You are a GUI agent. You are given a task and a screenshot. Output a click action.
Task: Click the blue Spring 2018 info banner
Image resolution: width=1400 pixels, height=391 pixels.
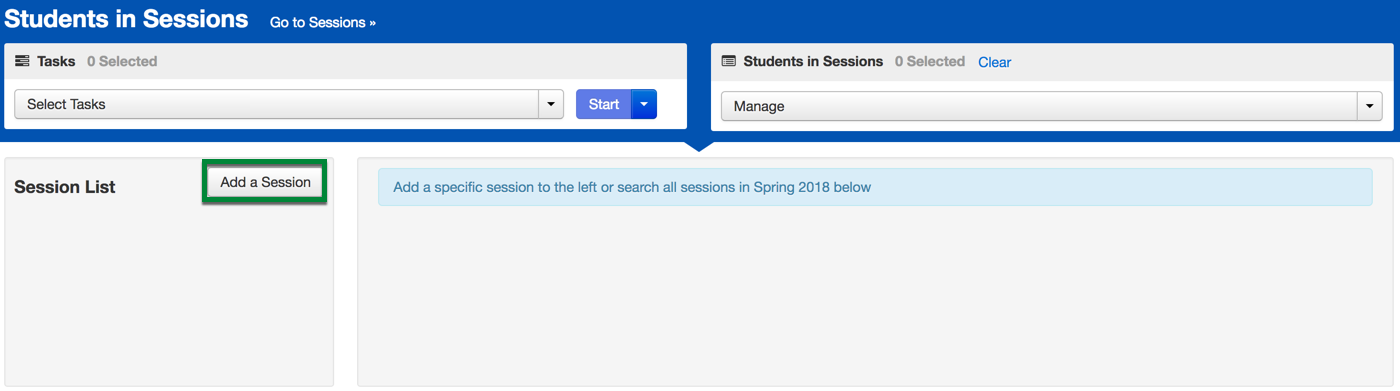pyautogui.click(x=875, y=187)
